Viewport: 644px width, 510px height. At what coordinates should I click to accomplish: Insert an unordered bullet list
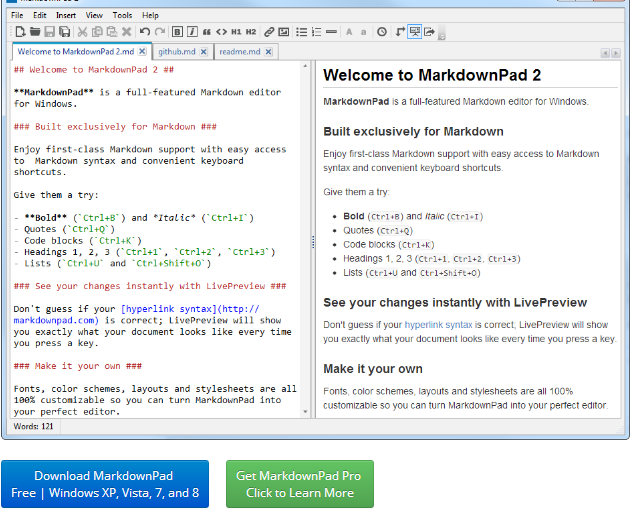(301, 32)
